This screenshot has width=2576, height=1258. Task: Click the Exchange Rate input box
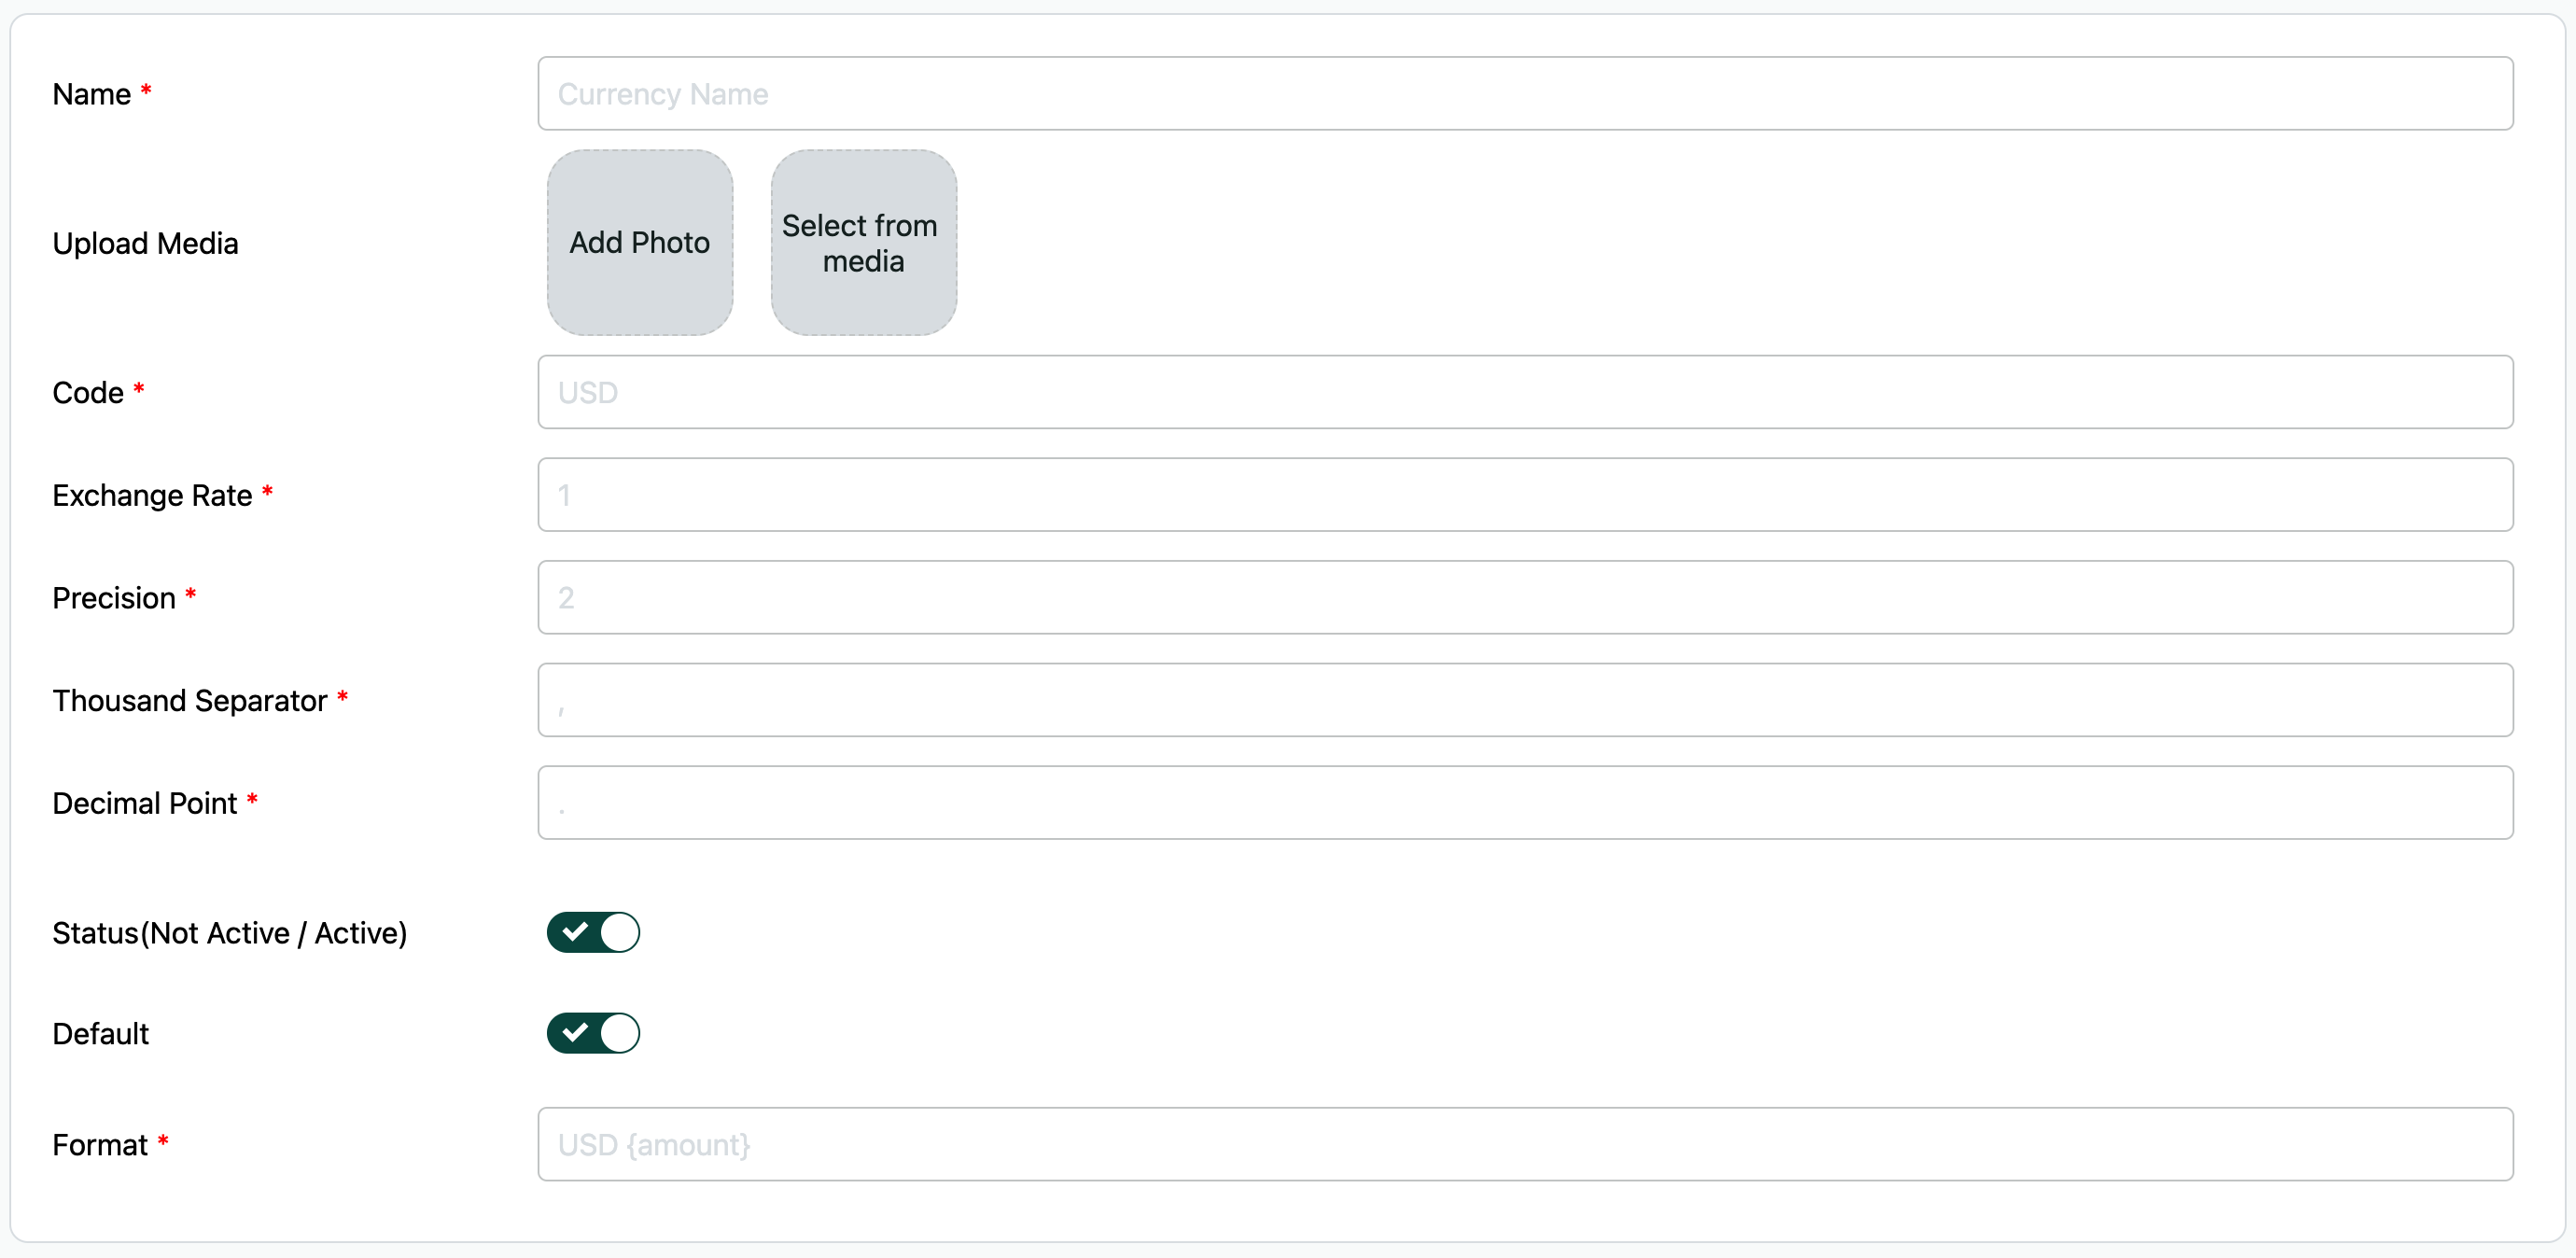[1524, 495]
